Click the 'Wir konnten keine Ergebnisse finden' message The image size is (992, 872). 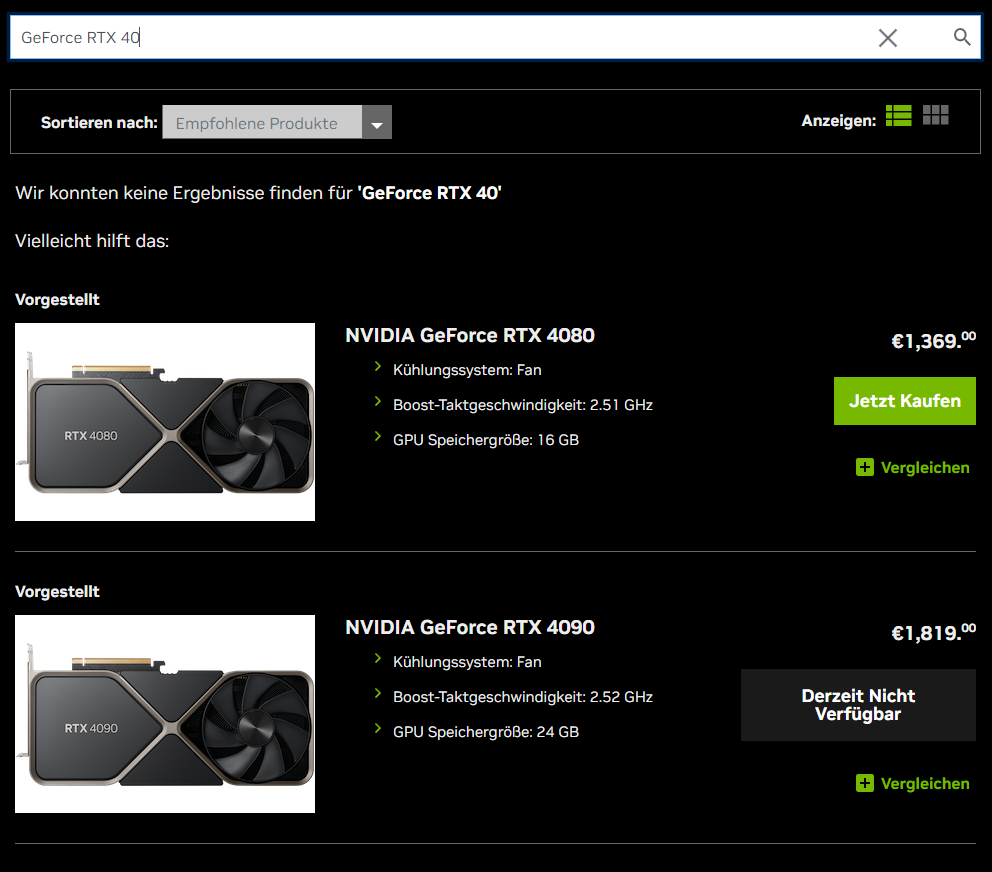(x=258, y=193)
